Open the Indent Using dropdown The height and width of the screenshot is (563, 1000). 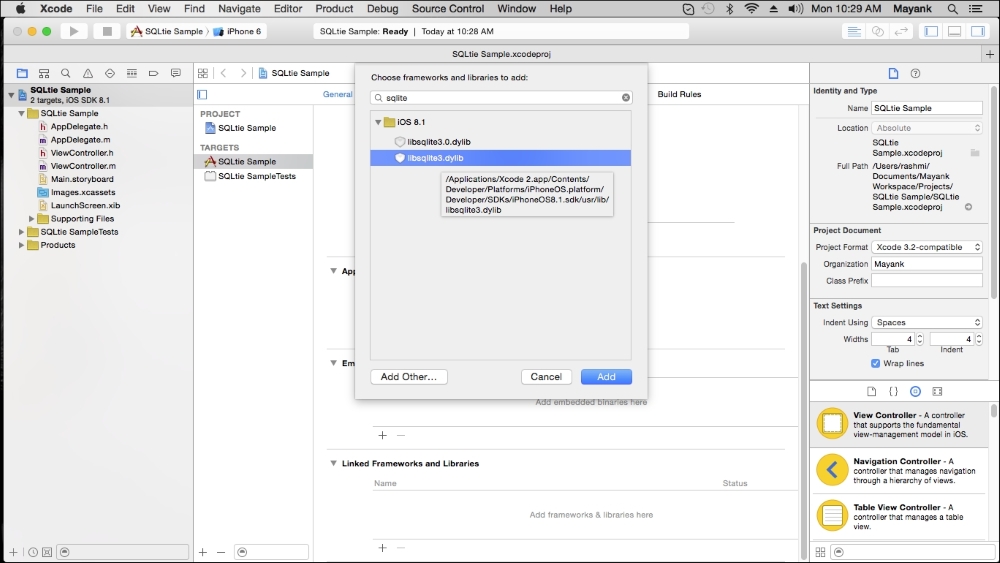click(926, 322)
